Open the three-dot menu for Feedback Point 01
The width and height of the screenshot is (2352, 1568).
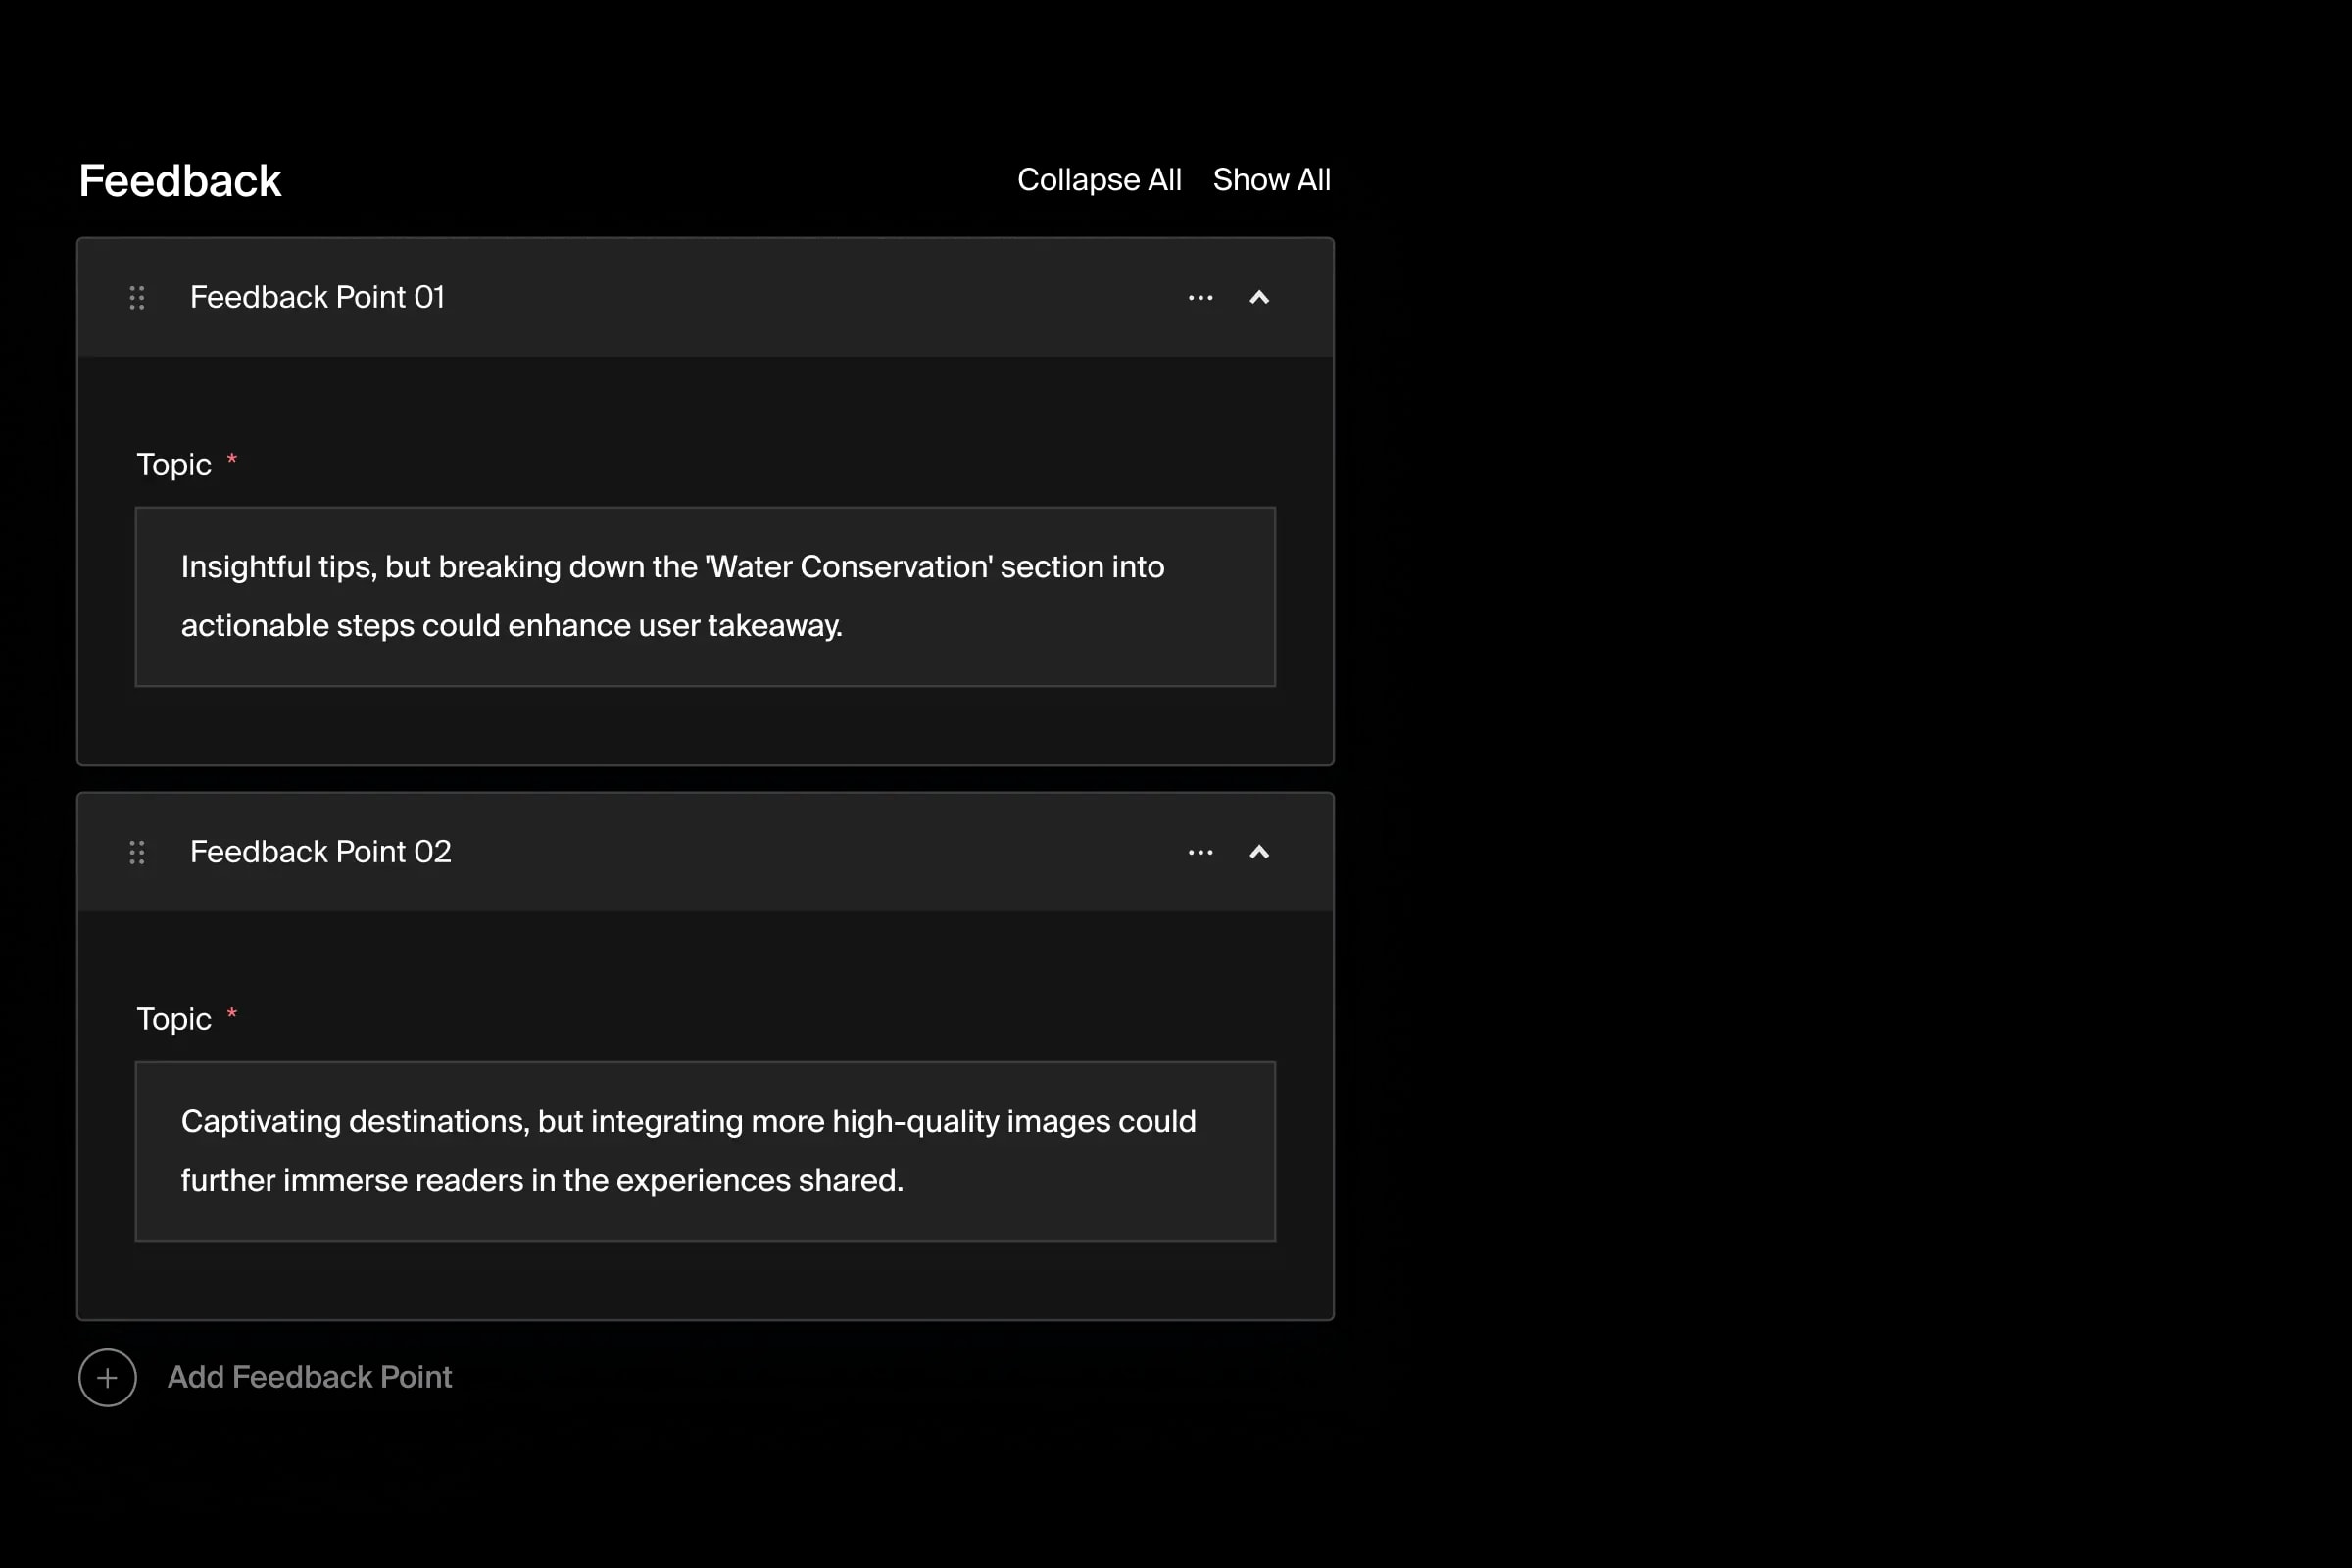click(x=1200, y=298)
